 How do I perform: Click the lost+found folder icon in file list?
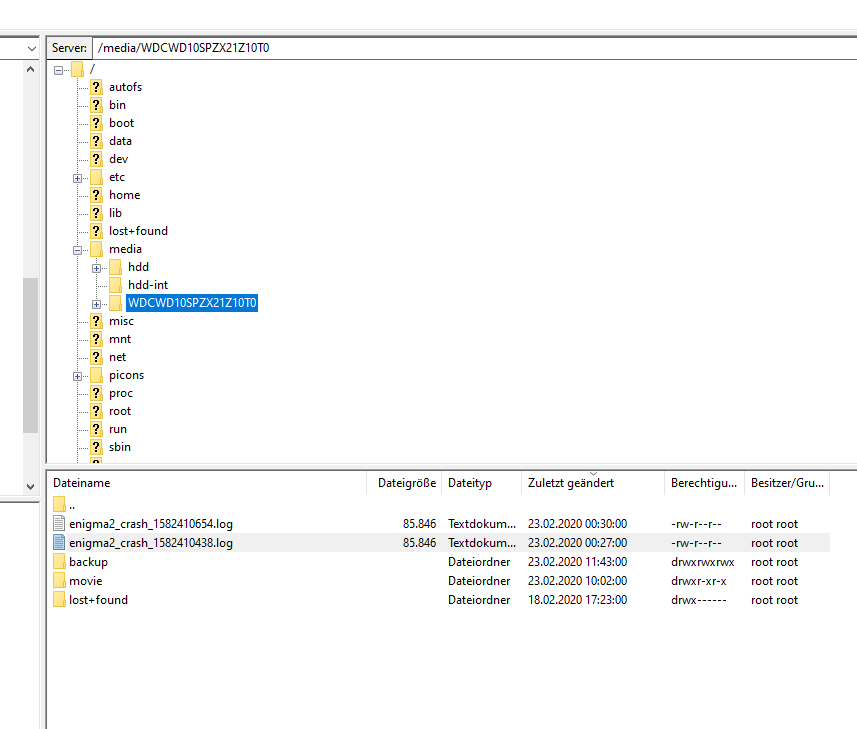coord(59,600)
